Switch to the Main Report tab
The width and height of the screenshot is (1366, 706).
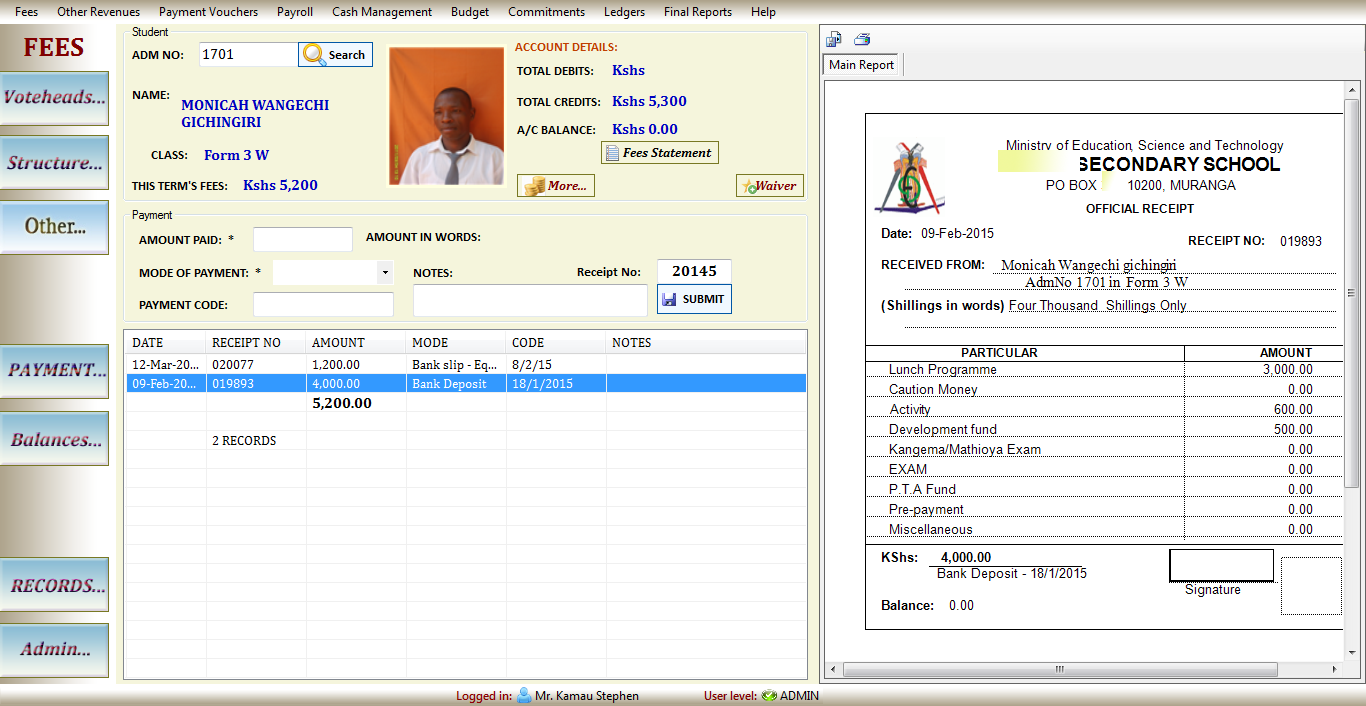click(862, 63)
